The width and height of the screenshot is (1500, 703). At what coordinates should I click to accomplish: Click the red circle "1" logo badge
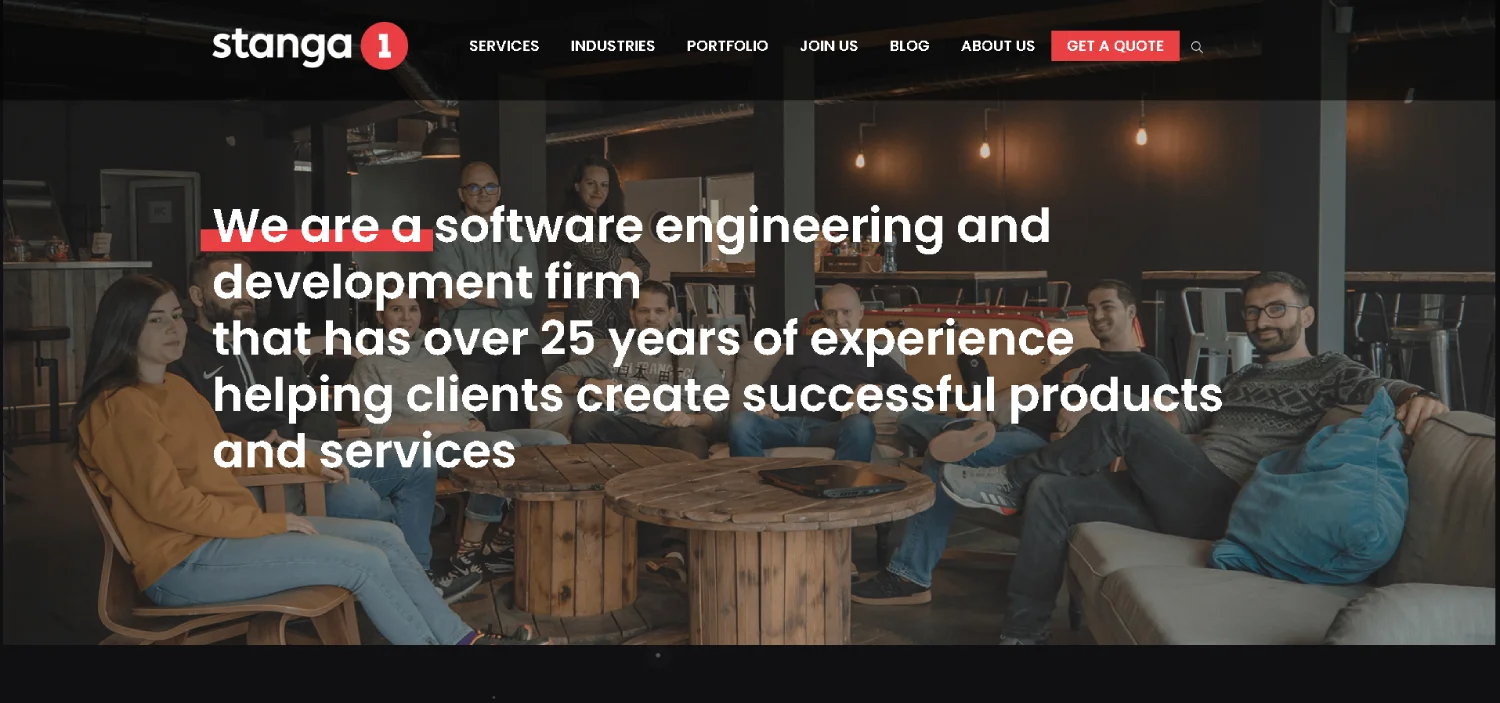click(384, 46)
